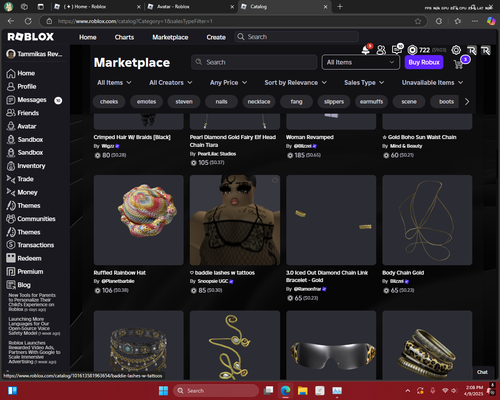Expand the All Items filter dropdown
Viewport: 500px width, 400px height.
(114, 83)
